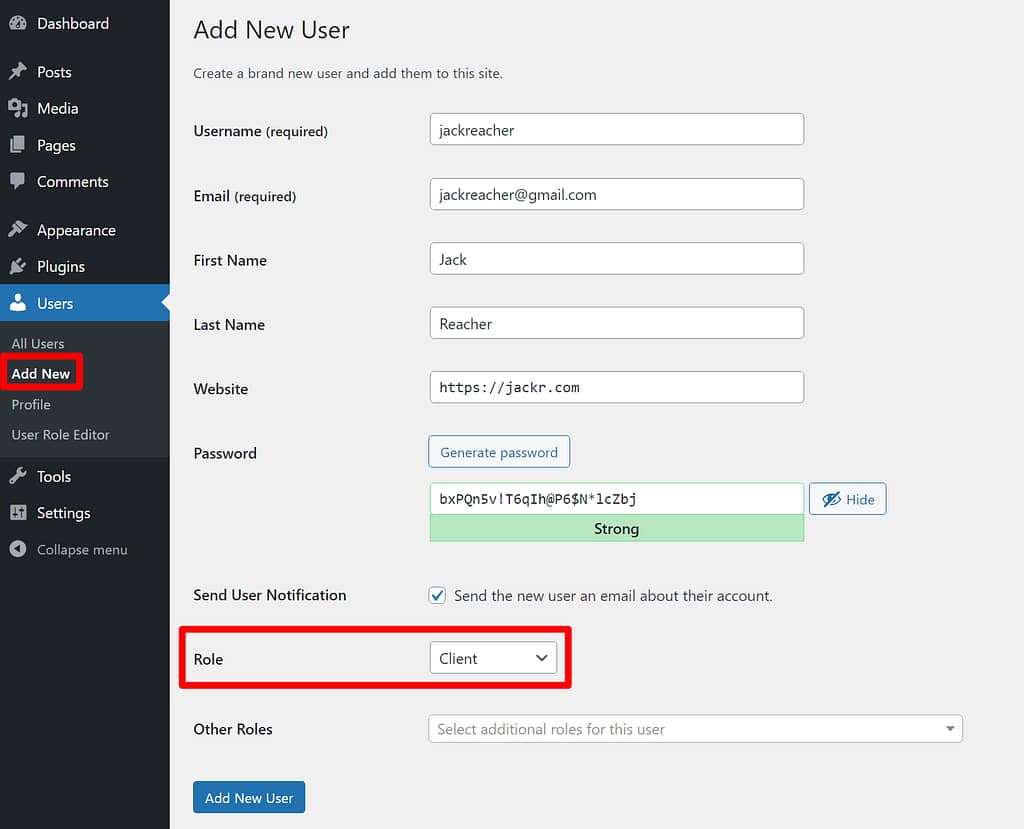1024x829 pixels.
Task: Uncheck Send User Notification checkbox
Action: (x=437, y=595)
